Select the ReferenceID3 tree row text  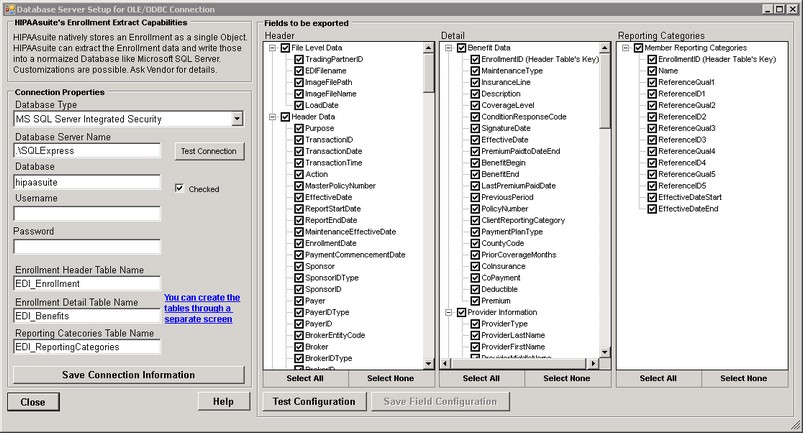(682, 140)
